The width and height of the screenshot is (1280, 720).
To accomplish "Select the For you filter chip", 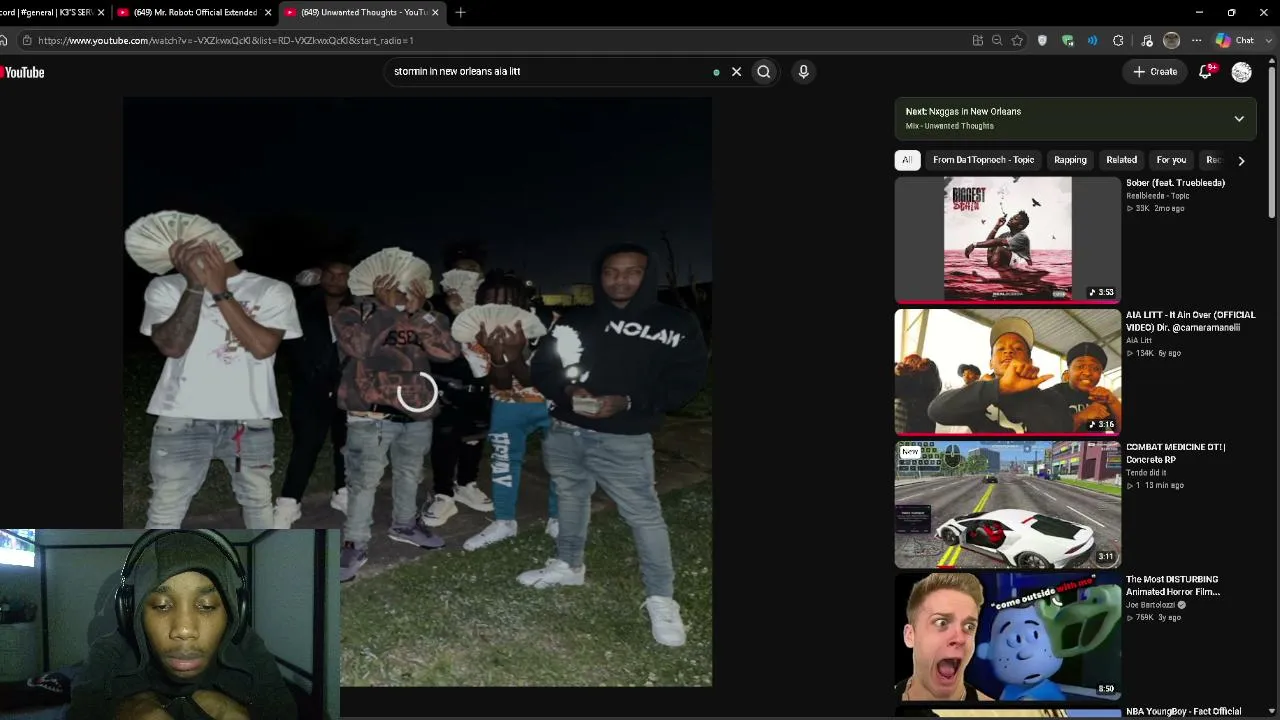I will [x=1171, y=160].
